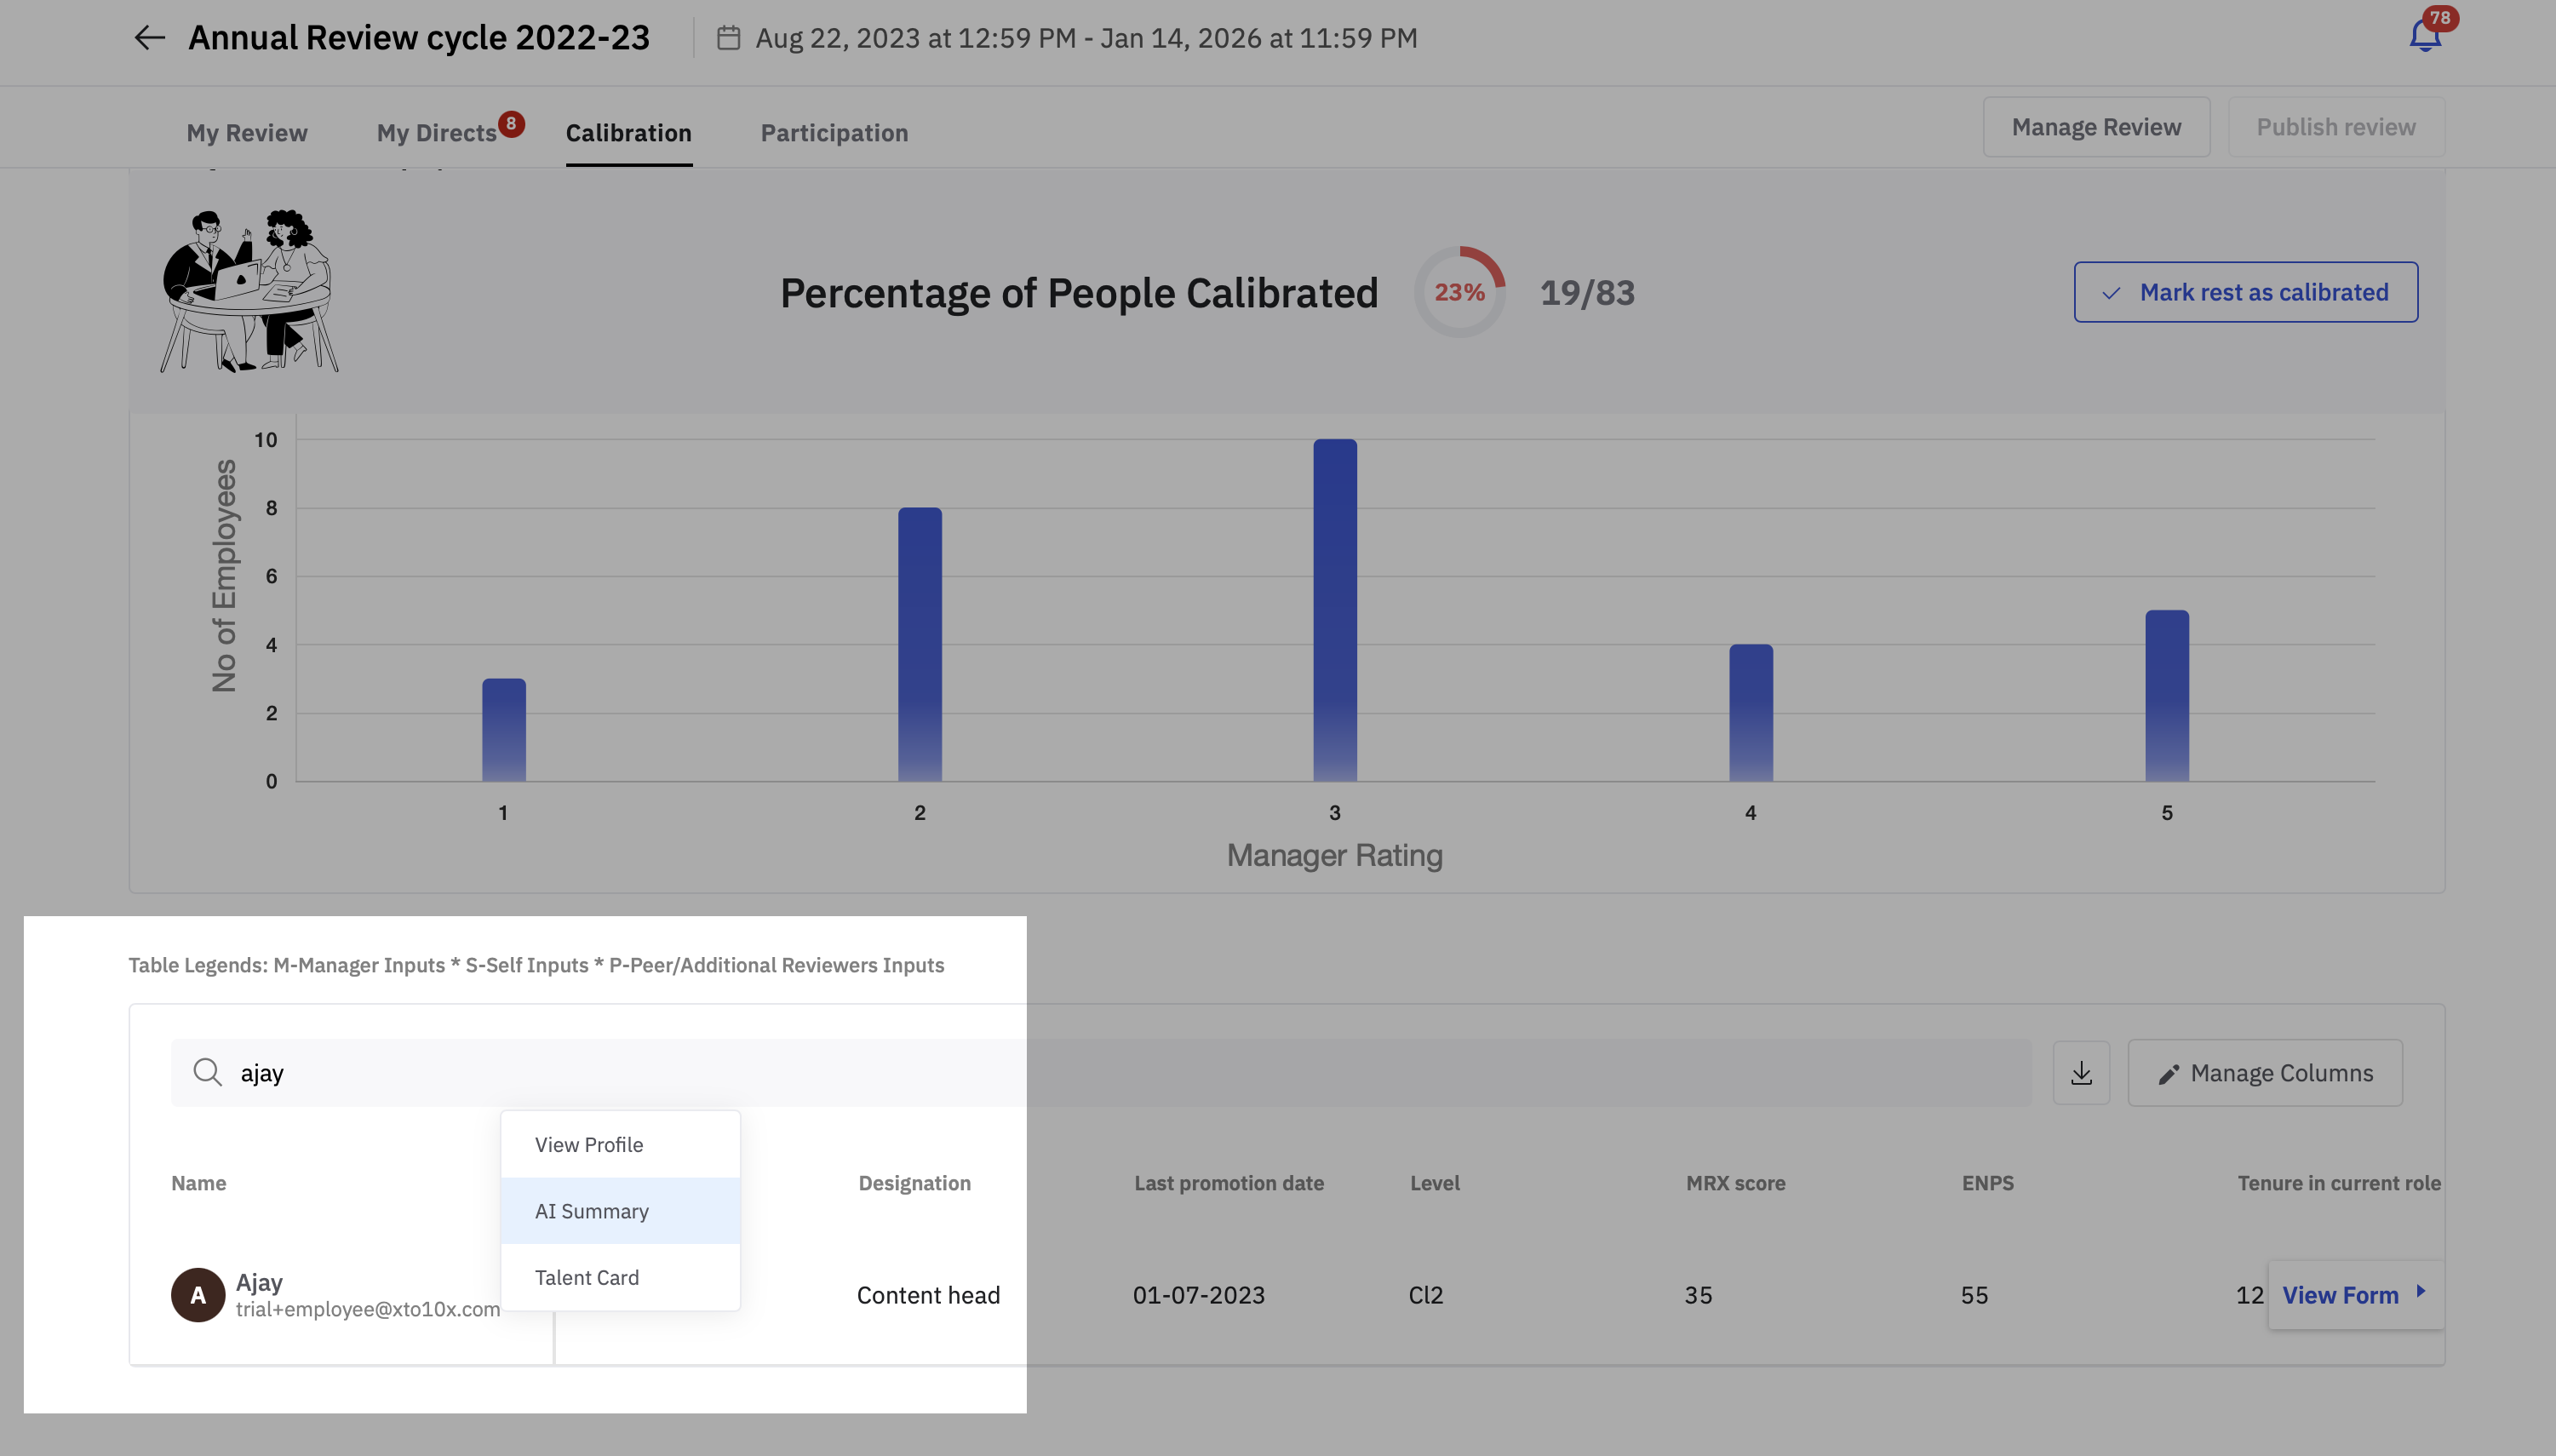Open Manage Columns button
The width and height of the screenshot is (2556, 1456).
pyautogui.click(x=2264, y=1073)
